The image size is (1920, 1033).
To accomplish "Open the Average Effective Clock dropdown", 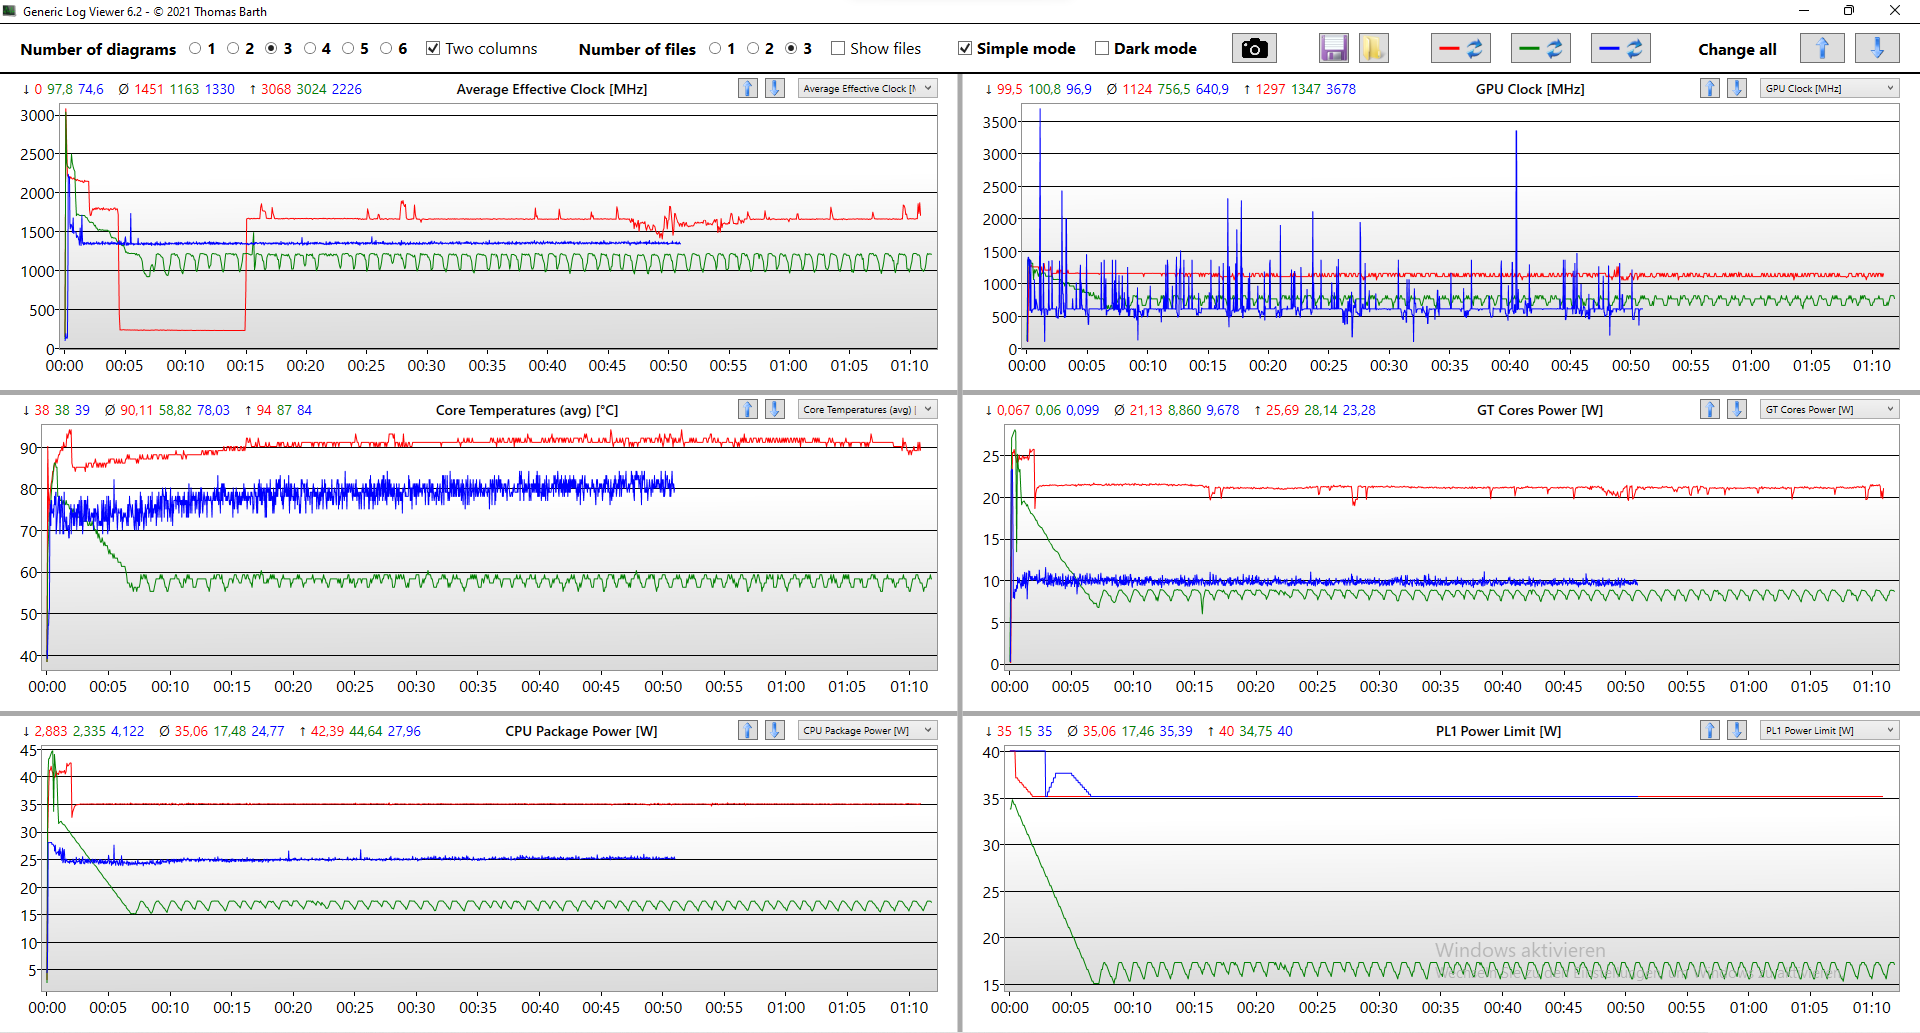I will [x=867, y=88].
